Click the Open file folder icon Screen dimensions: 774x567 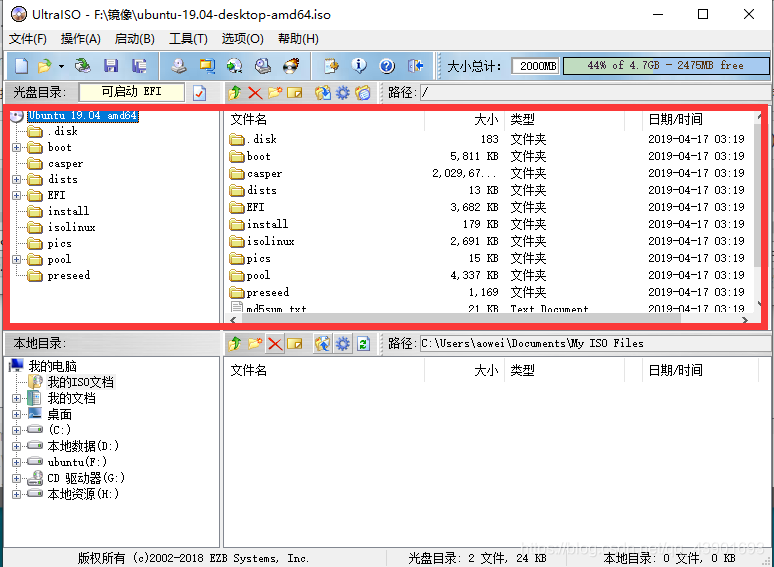point(44,66)
